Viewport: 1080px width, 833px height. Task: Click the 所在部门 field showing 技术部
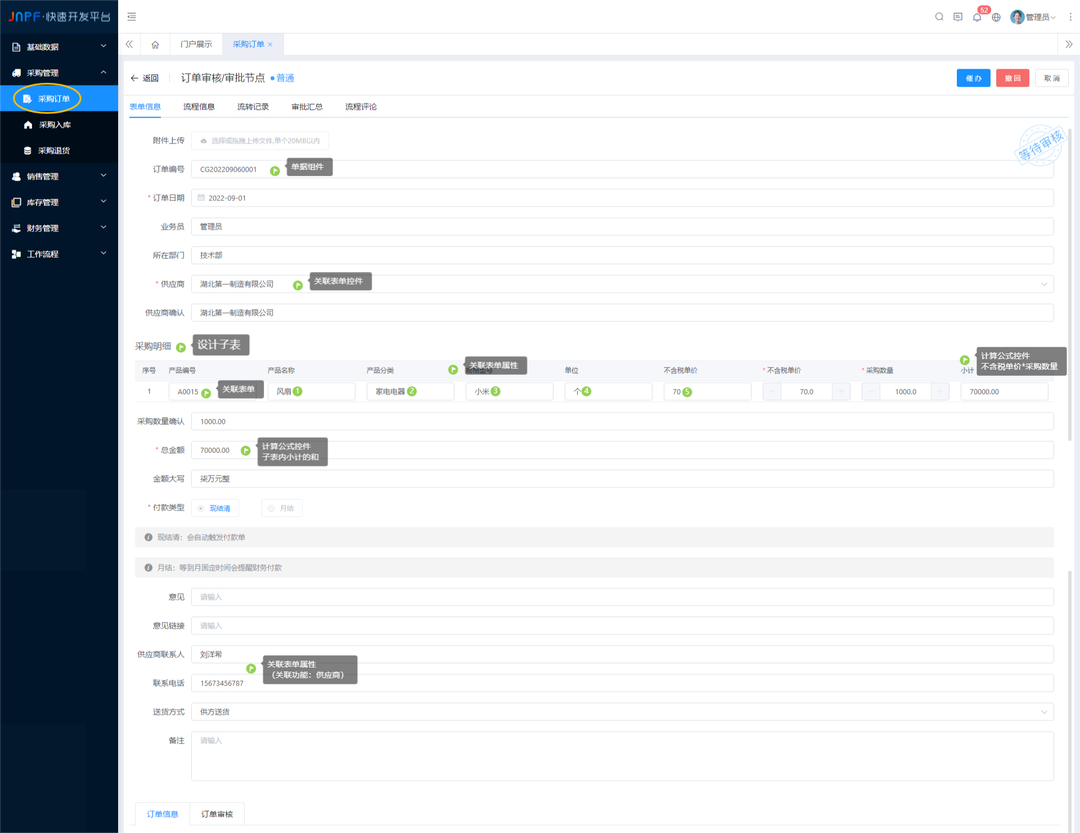tap(622, 255)
